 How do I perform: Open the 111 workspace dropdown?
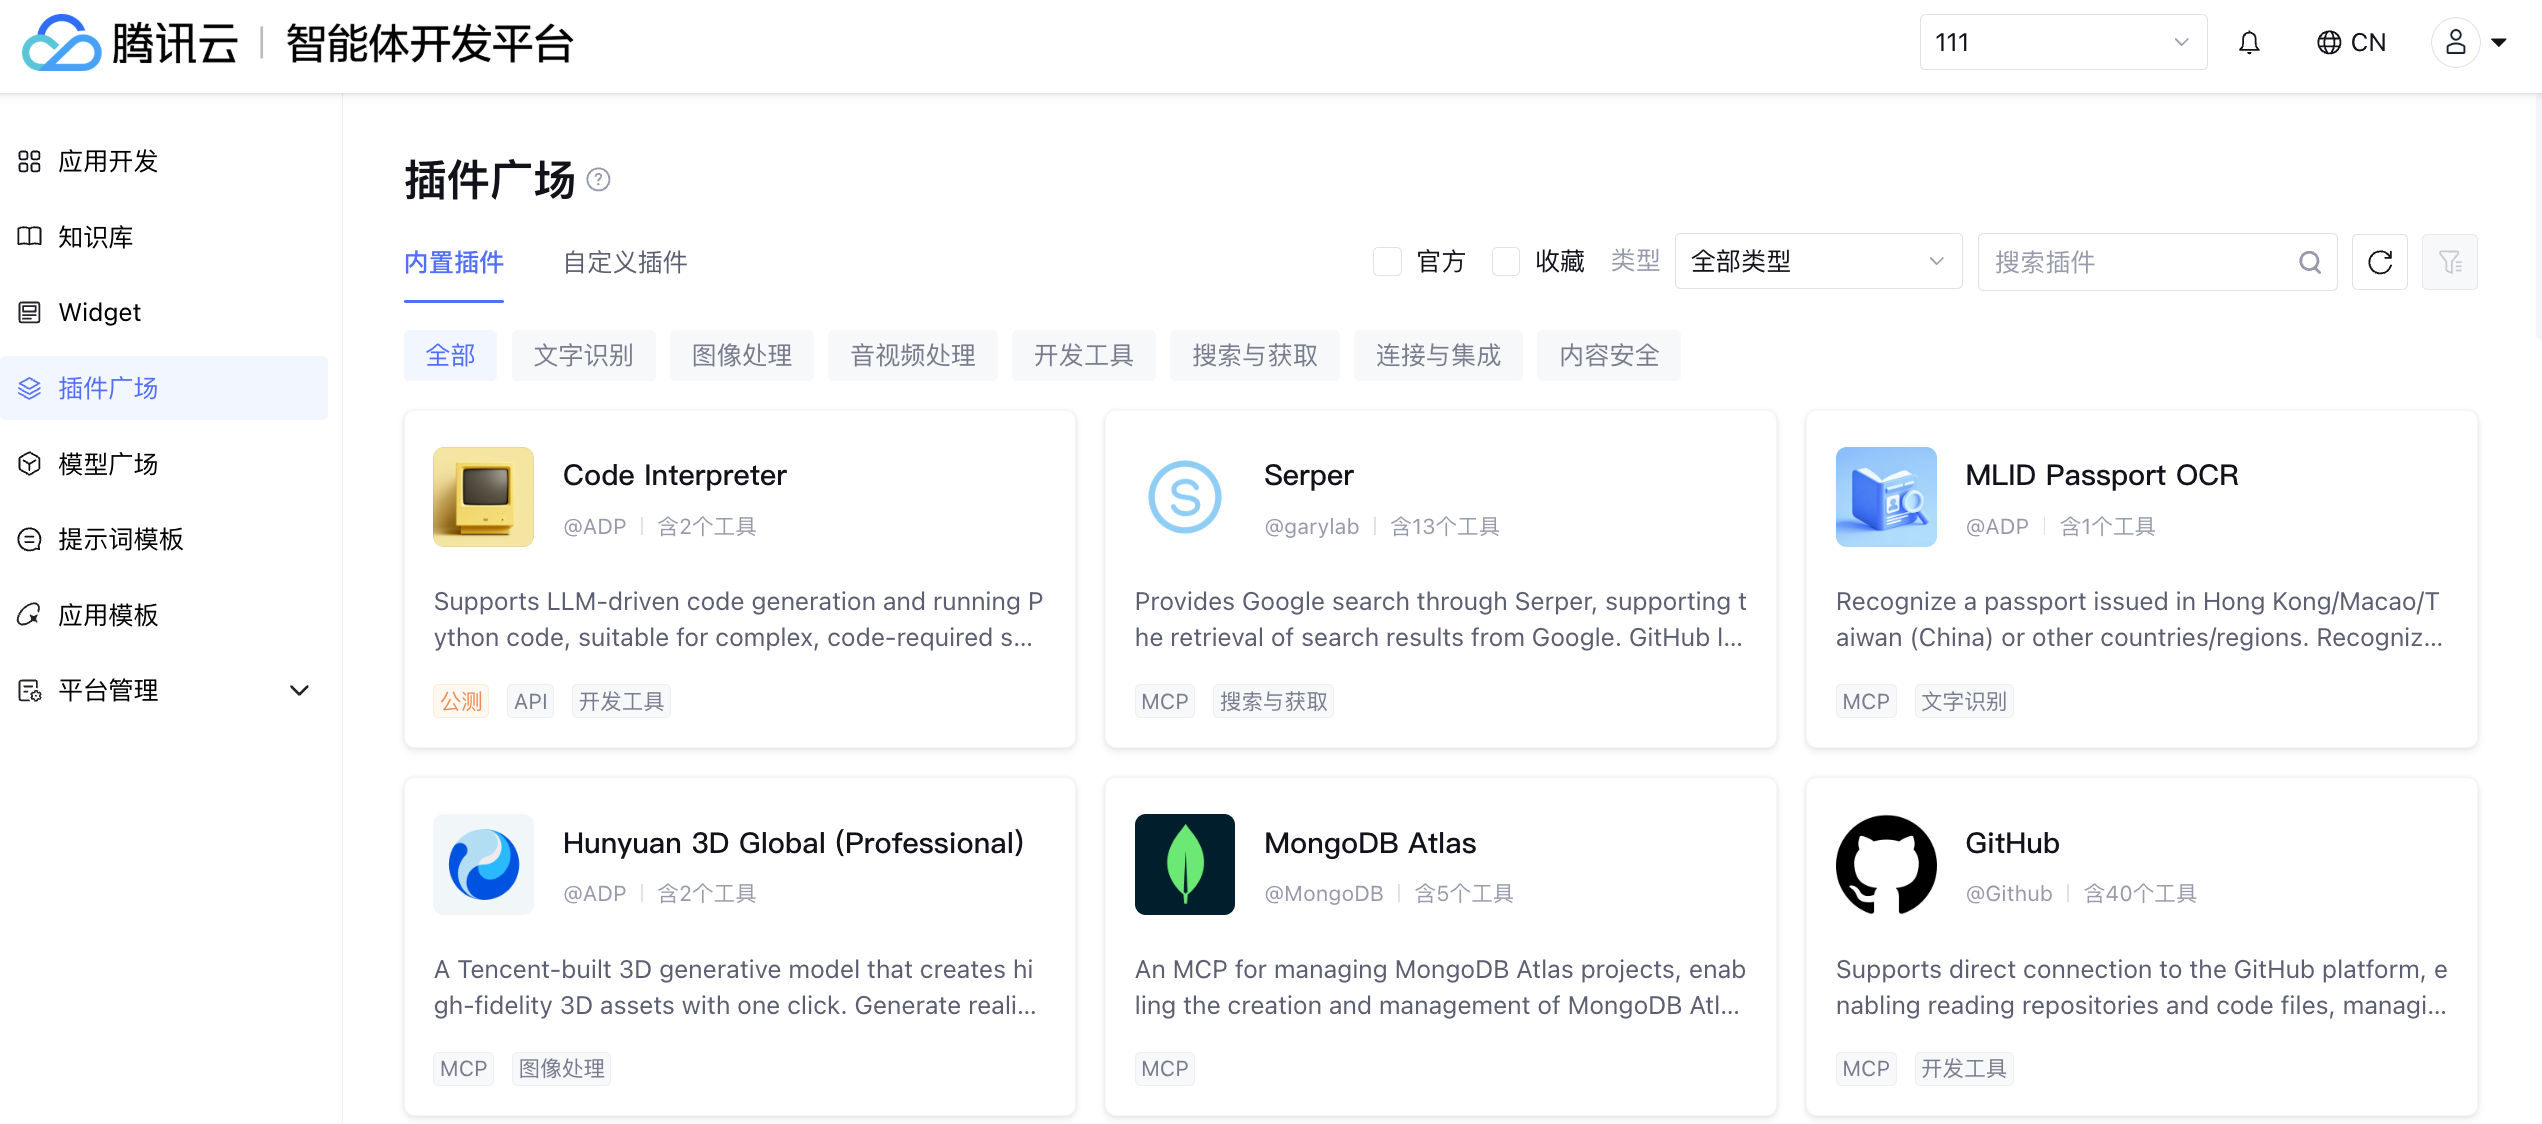(2062, 42)
